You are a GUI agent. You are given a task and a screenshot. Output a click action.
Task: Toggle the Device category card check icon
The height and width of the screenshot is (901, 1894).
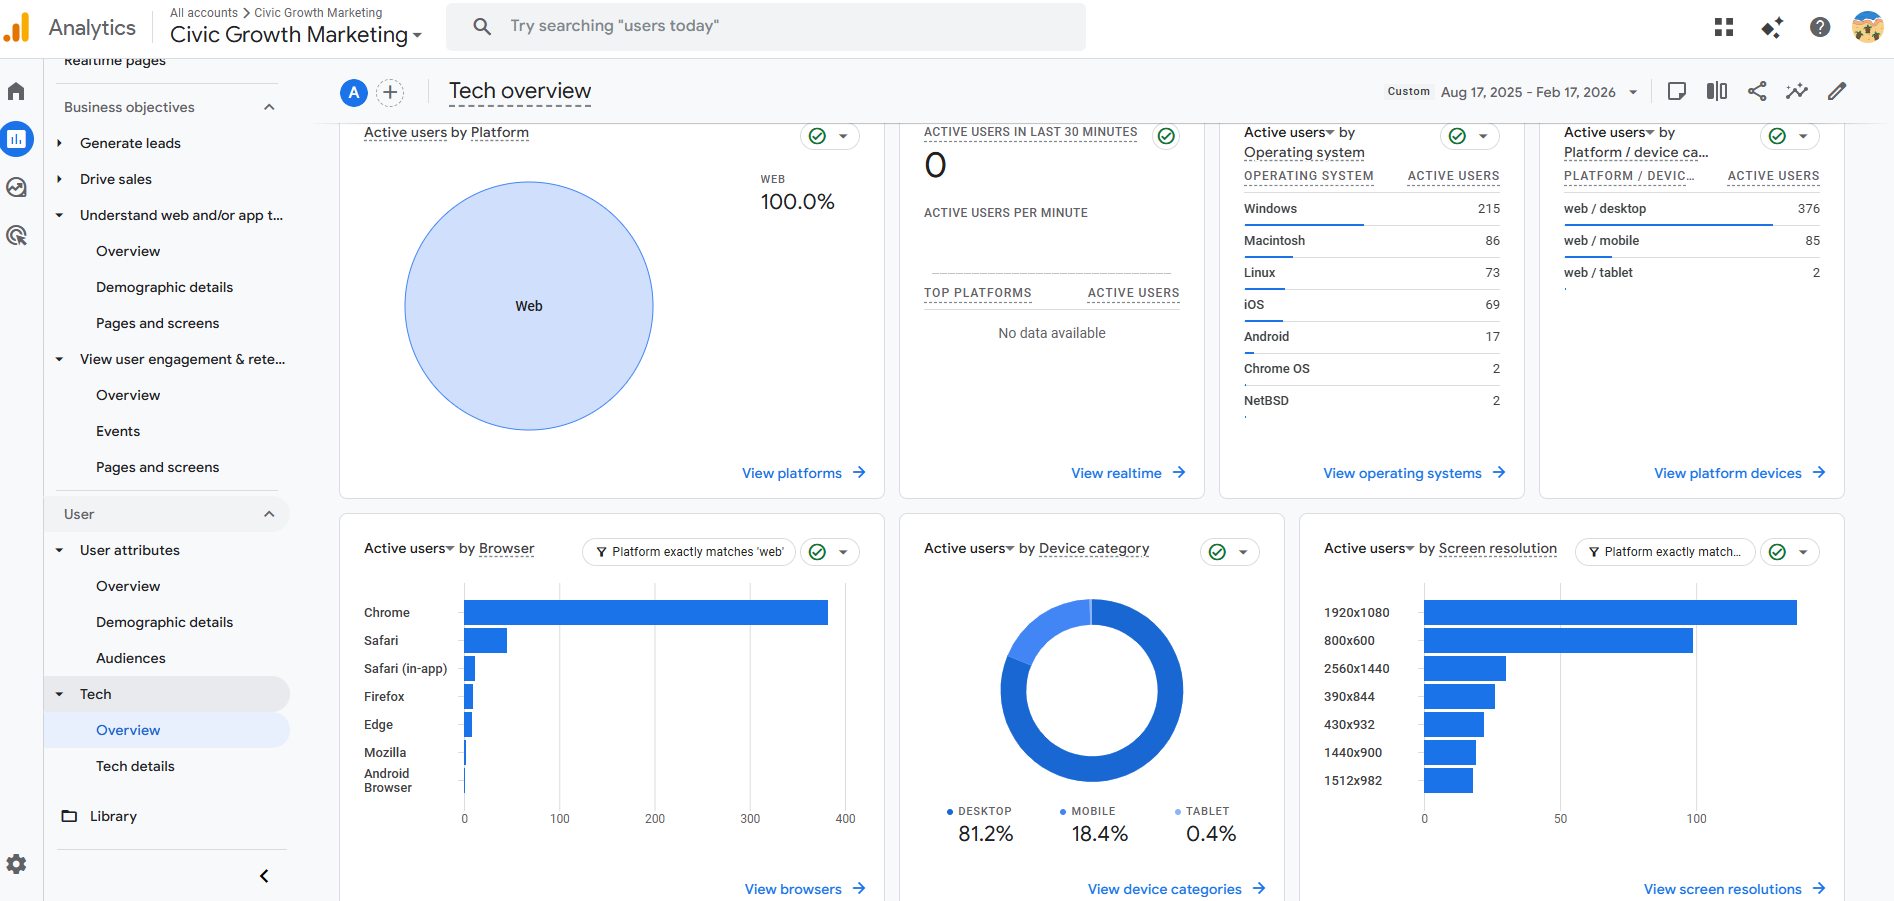[1217, 552]
